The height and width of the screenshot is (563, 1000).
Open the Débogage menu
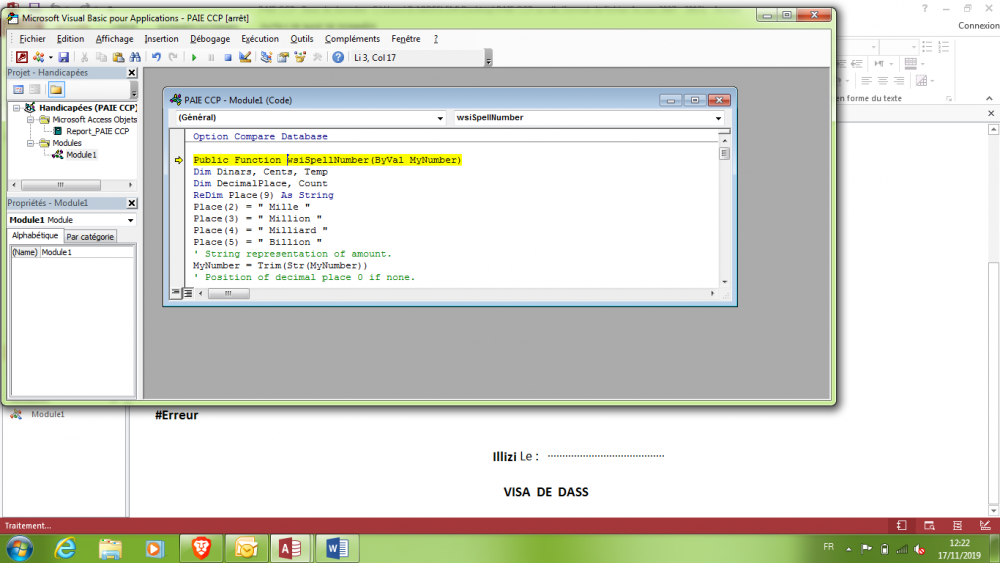(210, 39)
